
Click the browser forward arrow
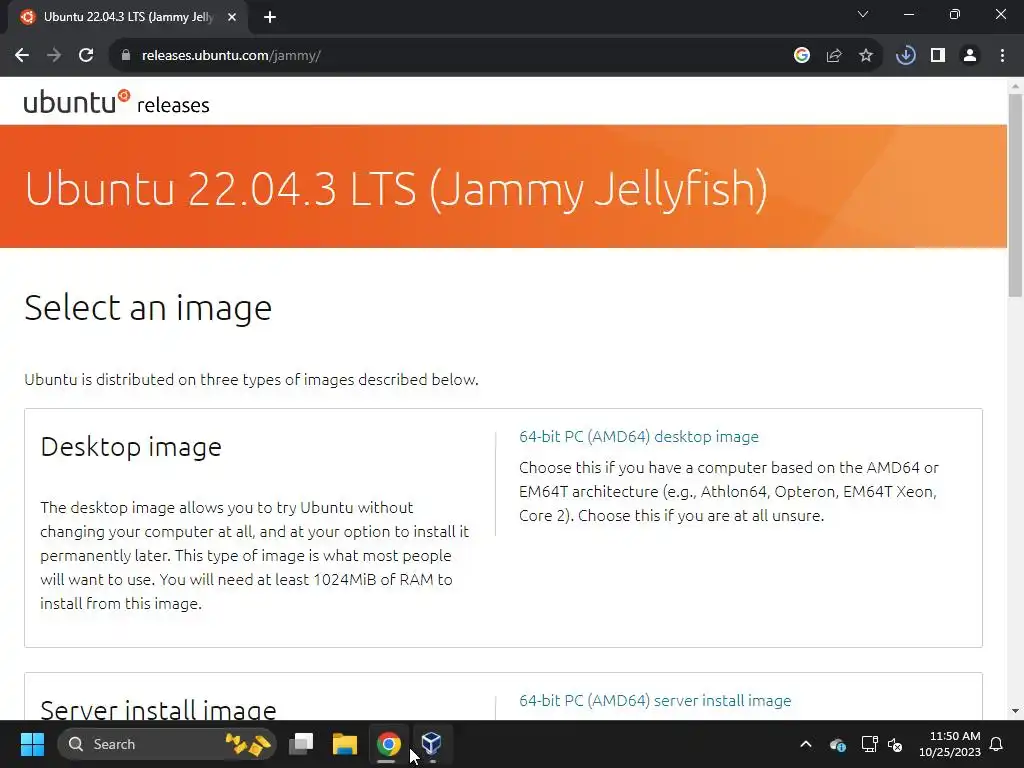point(54,56)
